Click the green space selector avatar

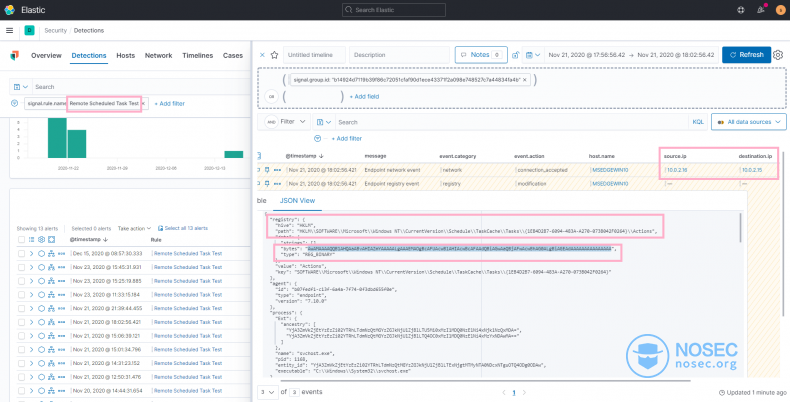[29, 31]
